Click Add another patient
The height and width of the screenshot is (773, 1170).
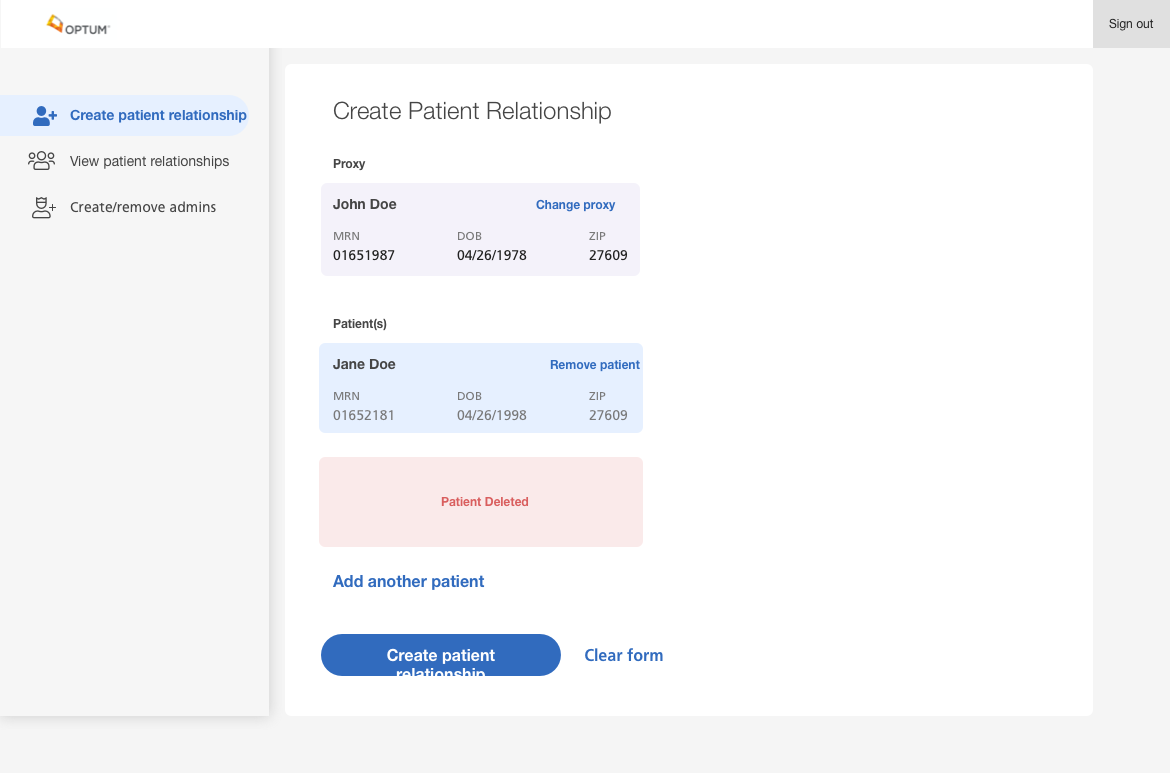tap(408, 581)
